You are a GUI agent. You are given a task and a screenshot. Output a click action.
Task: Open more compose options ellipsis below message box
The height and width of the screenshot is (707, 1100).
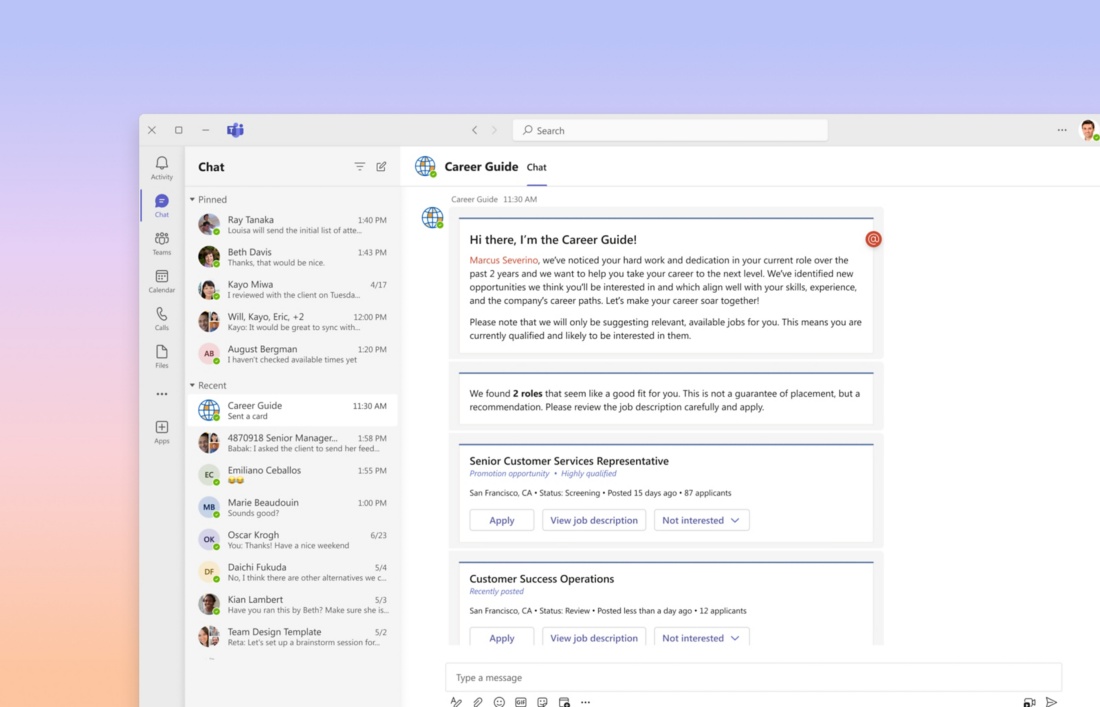click(x=586, y=701)
